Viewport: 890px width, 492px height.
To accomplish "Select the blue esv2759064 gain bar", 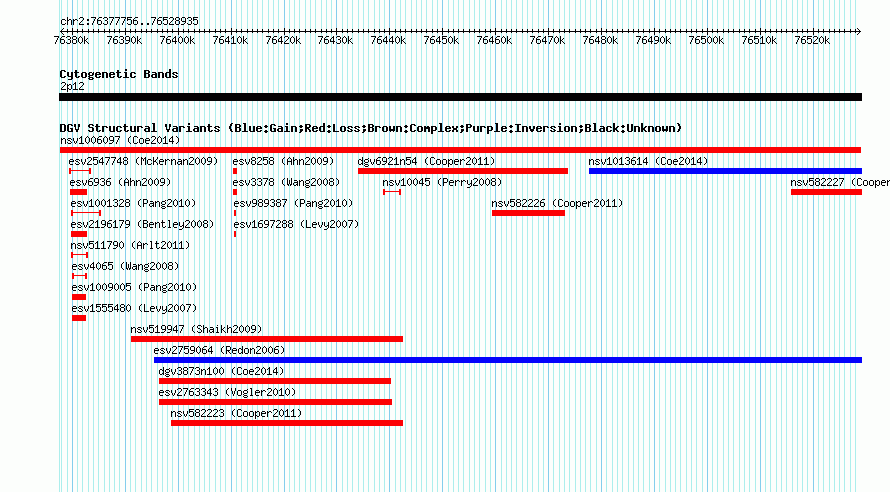I will point(508,360).
